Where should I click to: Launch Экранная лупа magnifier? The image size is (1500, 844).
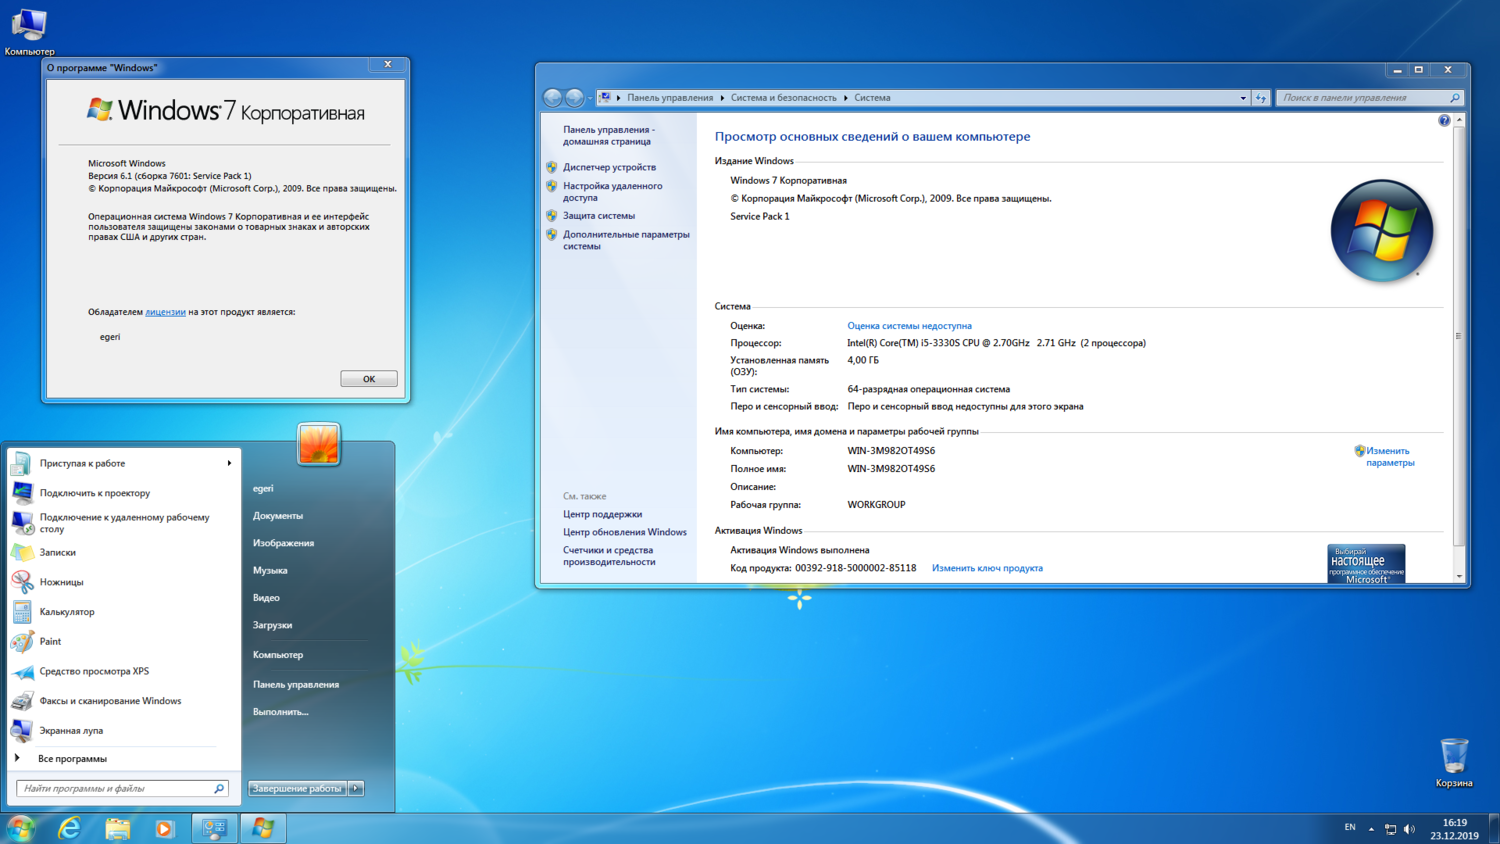123,731
